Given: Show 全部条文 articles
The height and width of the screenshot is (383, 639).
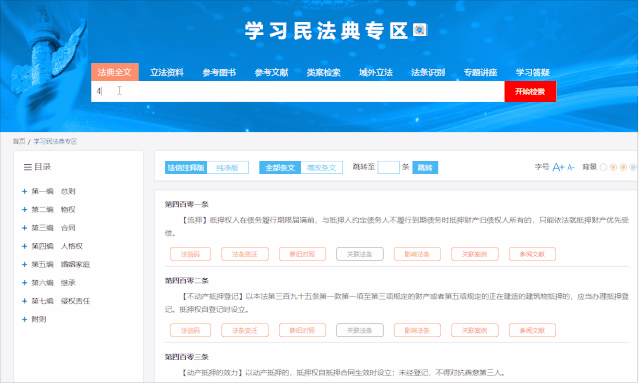Looking at the screenshot, I should tap(280, 167).
